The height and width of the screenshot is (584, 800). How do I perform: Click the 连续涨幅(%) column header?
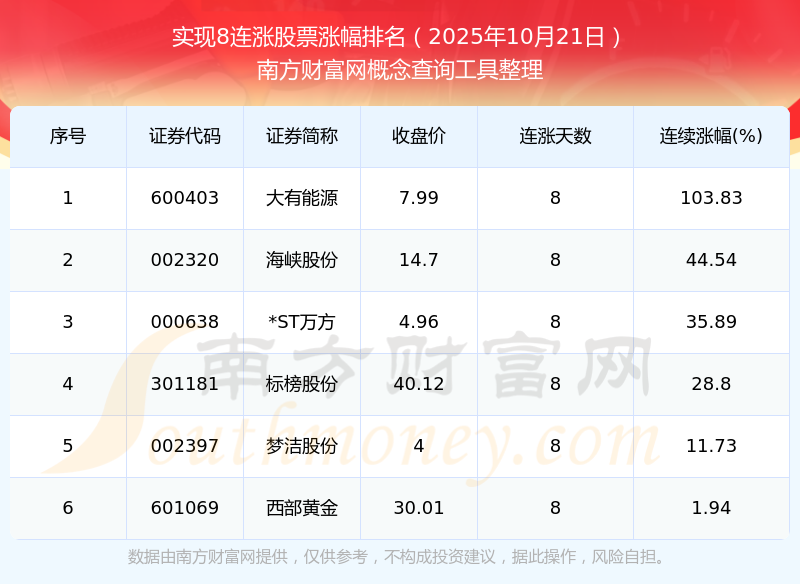click(x=711, y=136)
